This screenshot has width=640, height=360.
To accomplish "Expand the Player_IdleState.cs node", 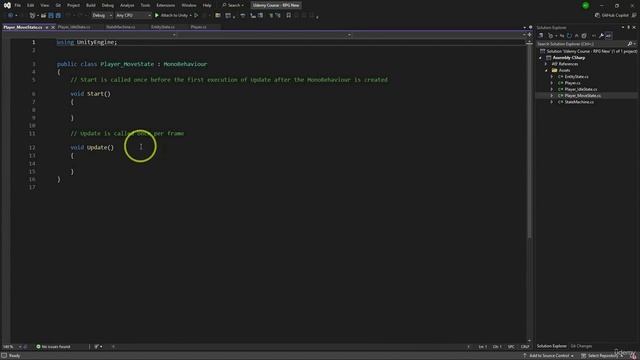I will 551,89.
